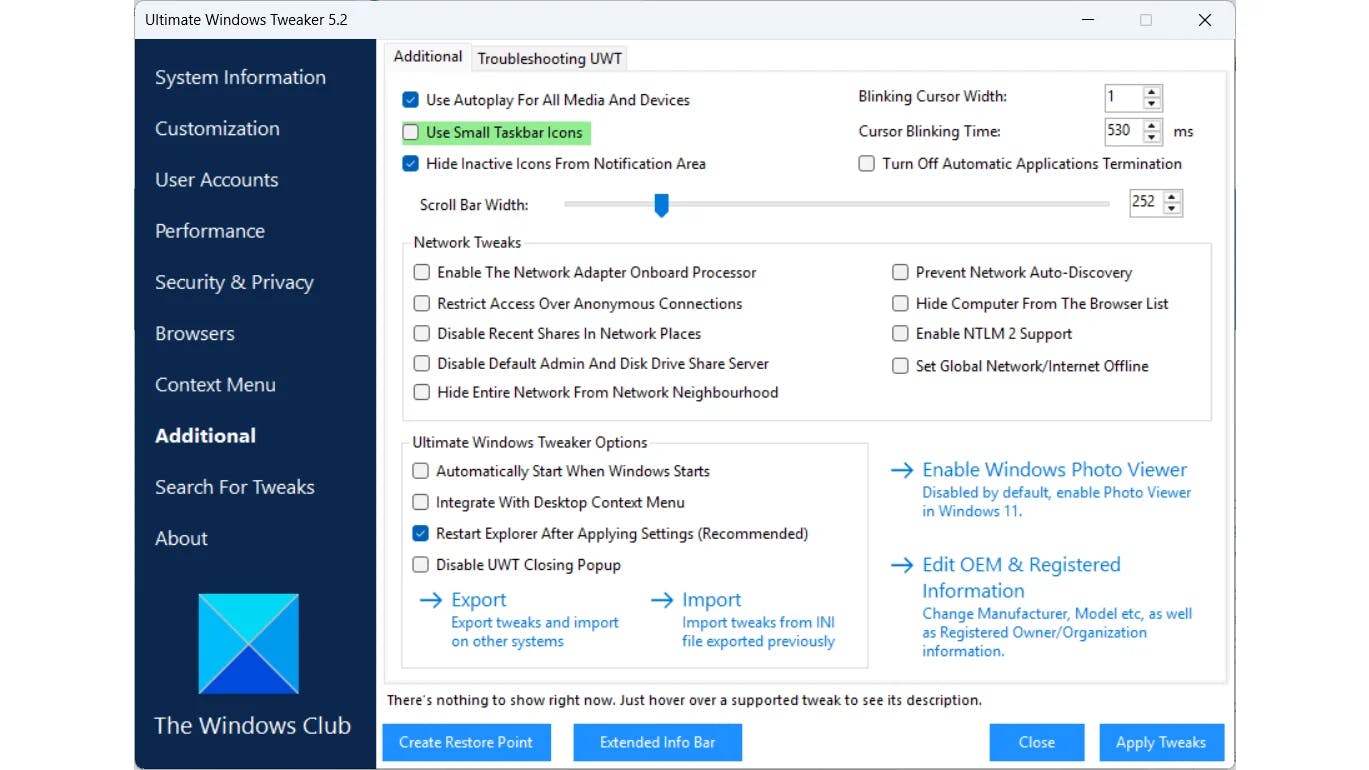
Task: Toggle Use Autoplay For All Media And Devices
Action: [x=410, y=100]
